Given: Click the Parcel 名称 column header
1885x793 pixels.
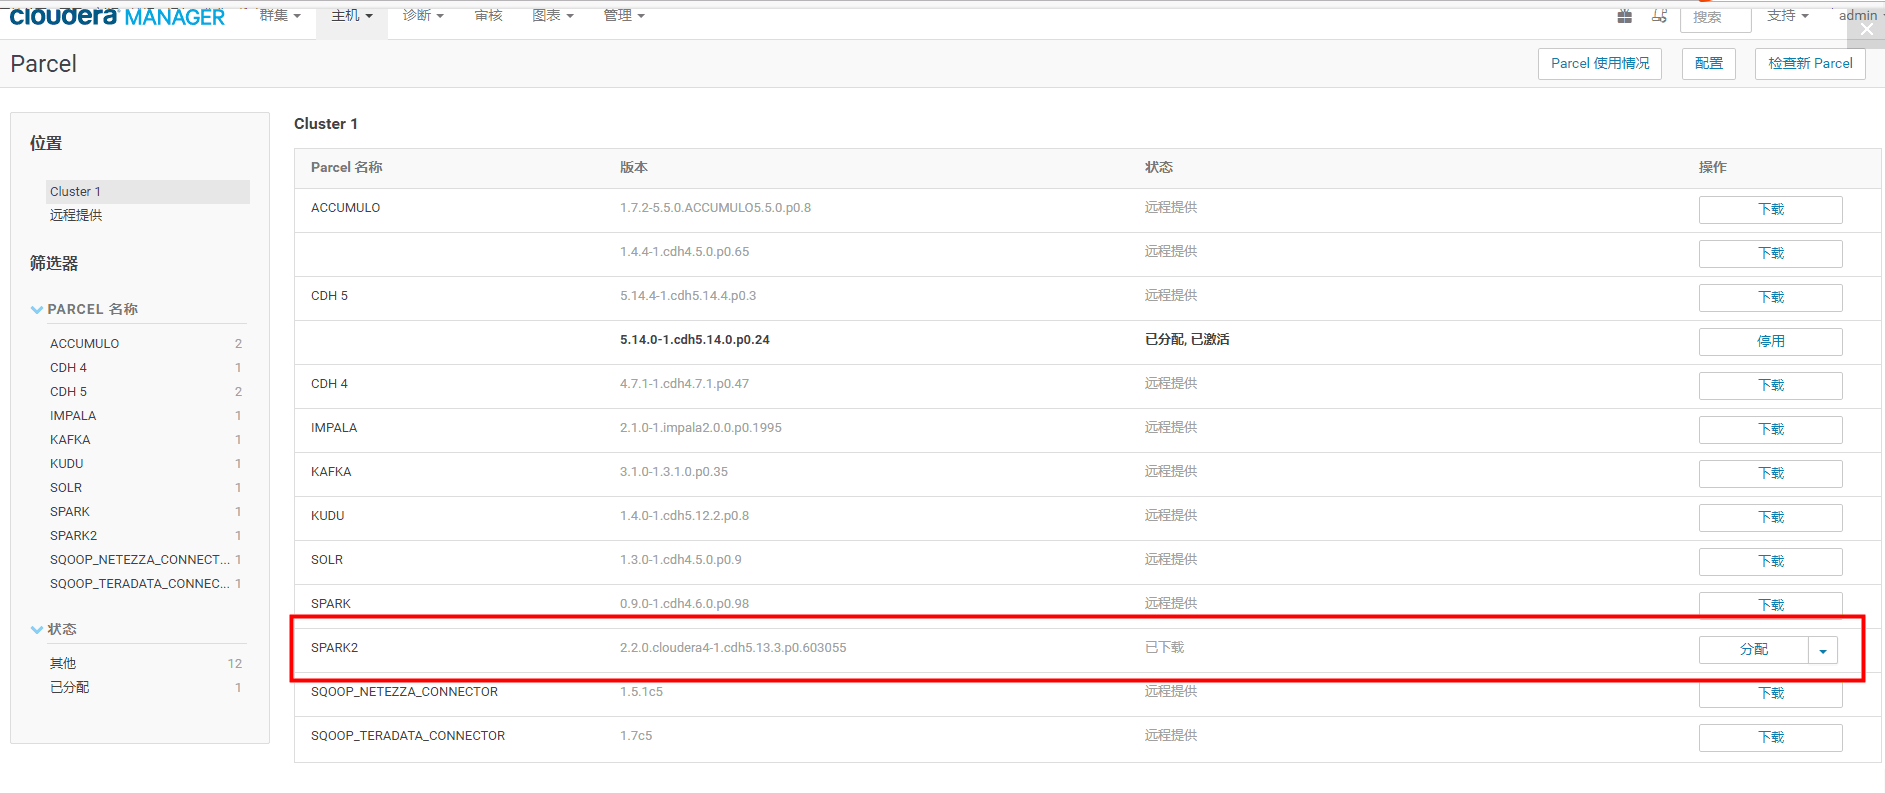Looking at the screenshot, I should (346, 167).
